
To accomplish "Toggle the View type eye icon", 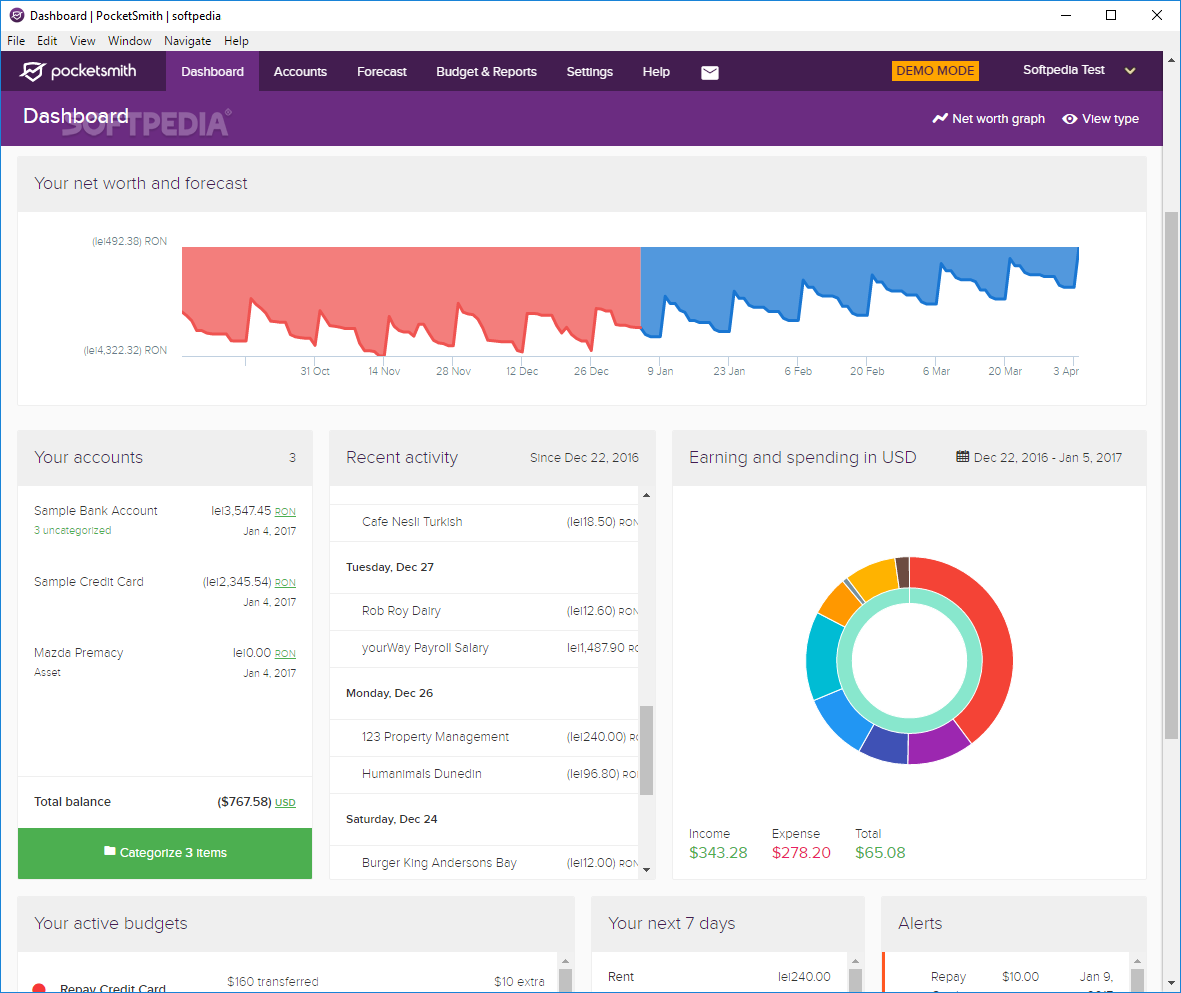I will (1070, 118).
